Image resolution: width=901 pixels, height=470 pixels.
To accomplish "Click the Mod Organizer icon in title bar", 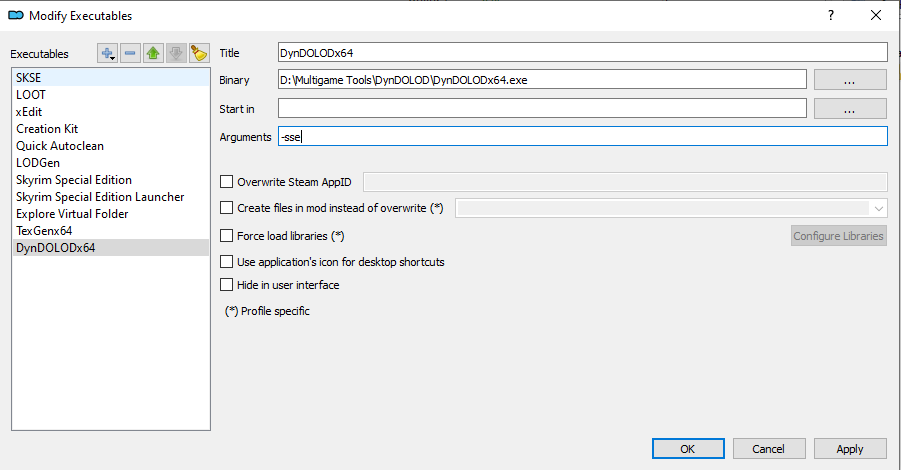I will [x=15, y=15].
